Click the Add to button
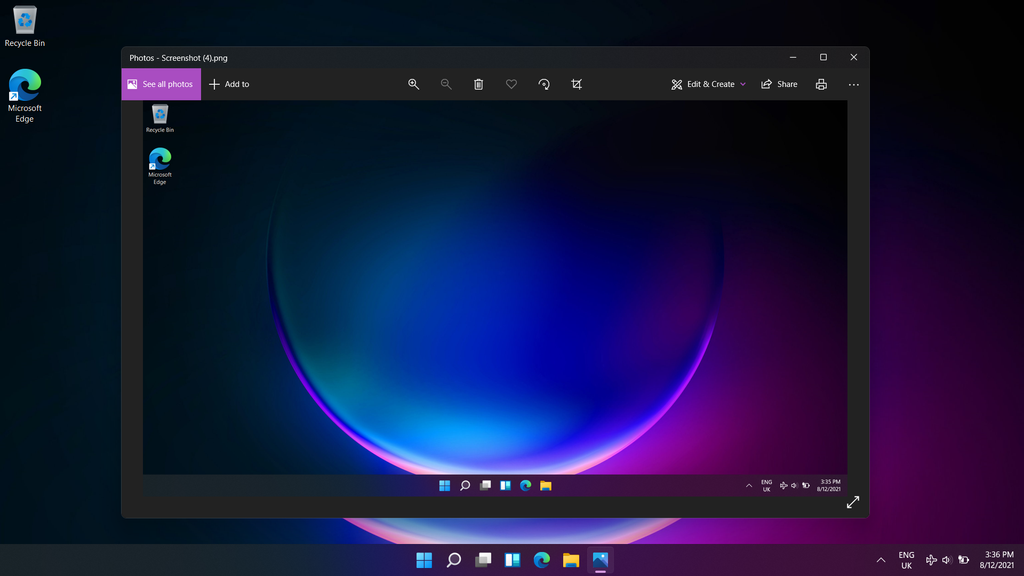Image resolution: width=1024 pixels, height=576 pixels. (x=228, y=84)
